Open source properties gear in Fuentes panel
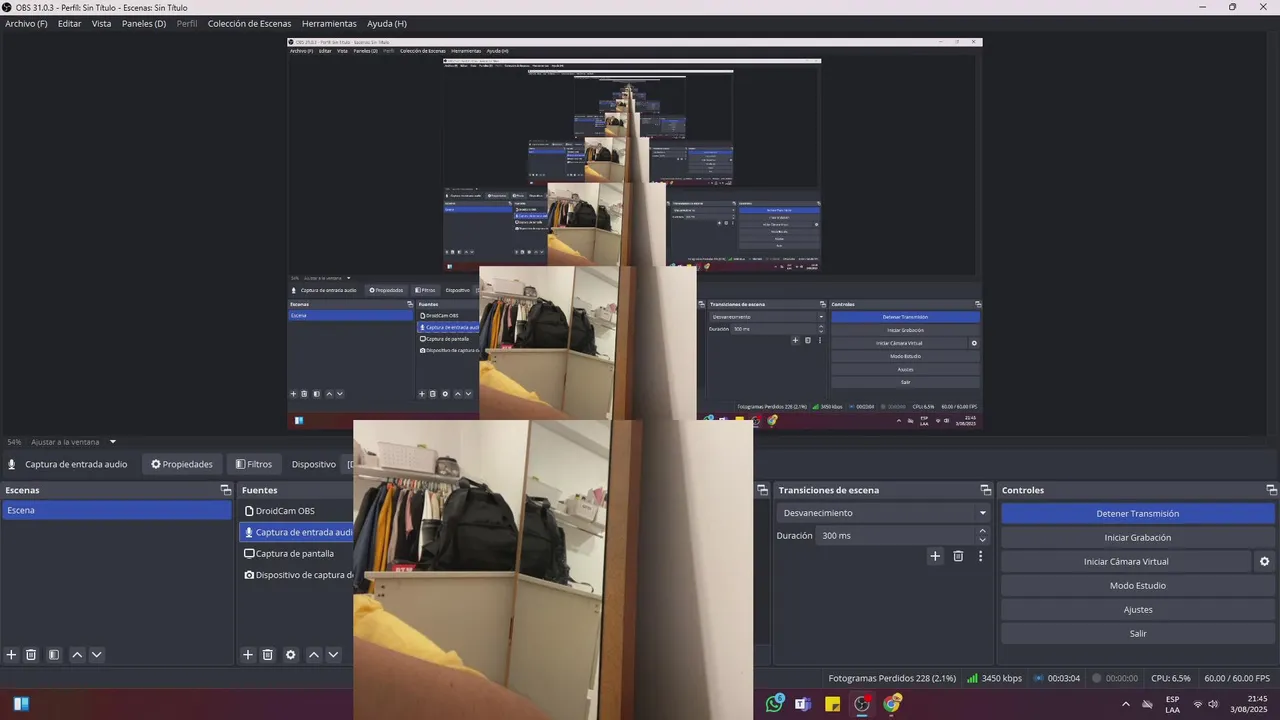Image resolution: width=1280 pixels, height=720 pixels. 291,655
